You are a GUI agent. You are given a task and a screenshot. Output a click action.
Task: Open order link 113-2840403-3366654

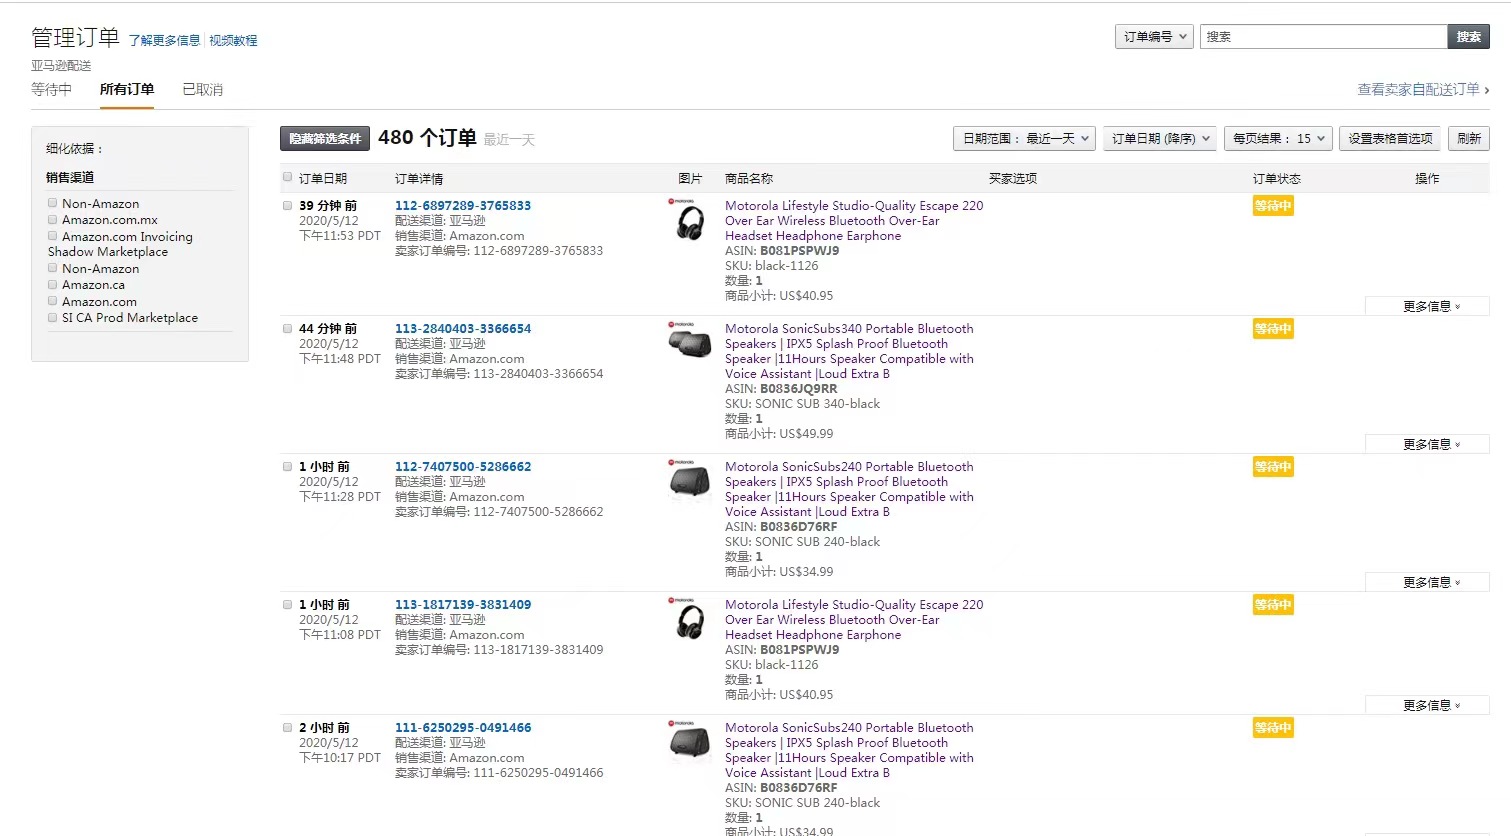463,328
